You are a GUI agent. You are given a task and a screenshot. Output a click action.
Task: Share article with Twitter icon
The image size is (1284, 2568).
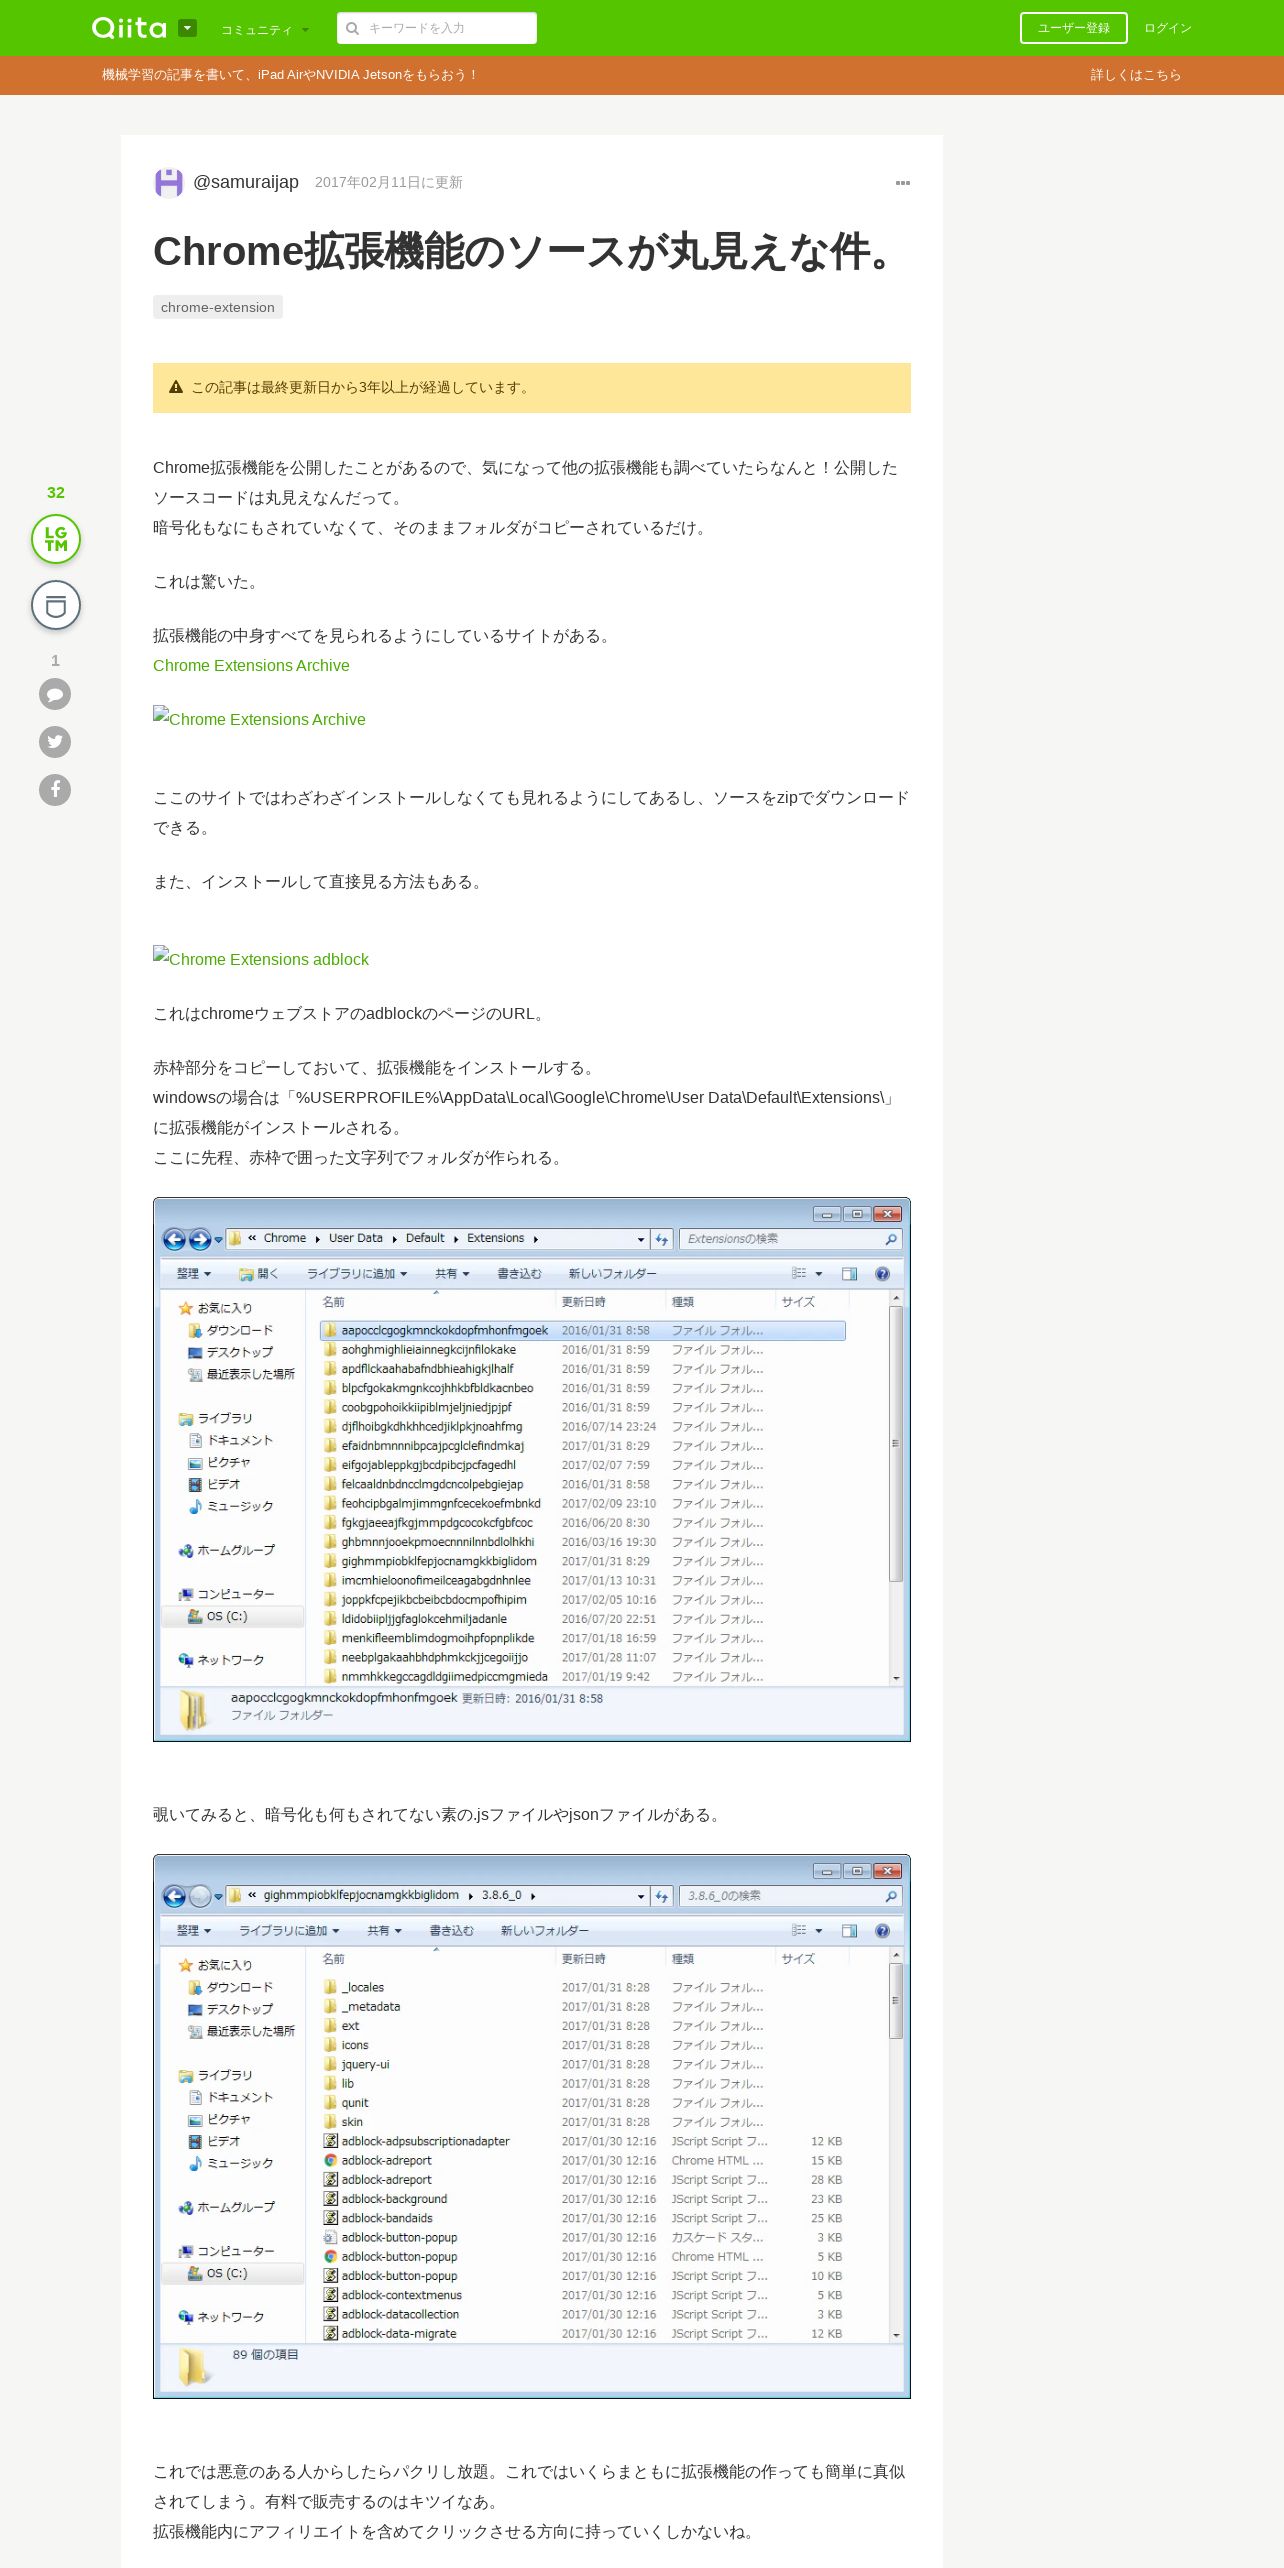tap(55, 742)
